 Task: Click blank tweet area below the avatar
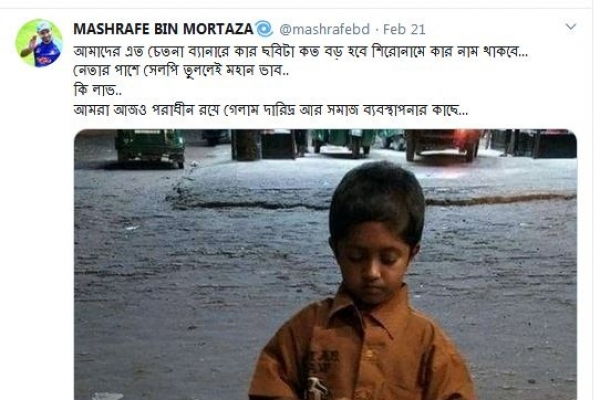point(38,230)
